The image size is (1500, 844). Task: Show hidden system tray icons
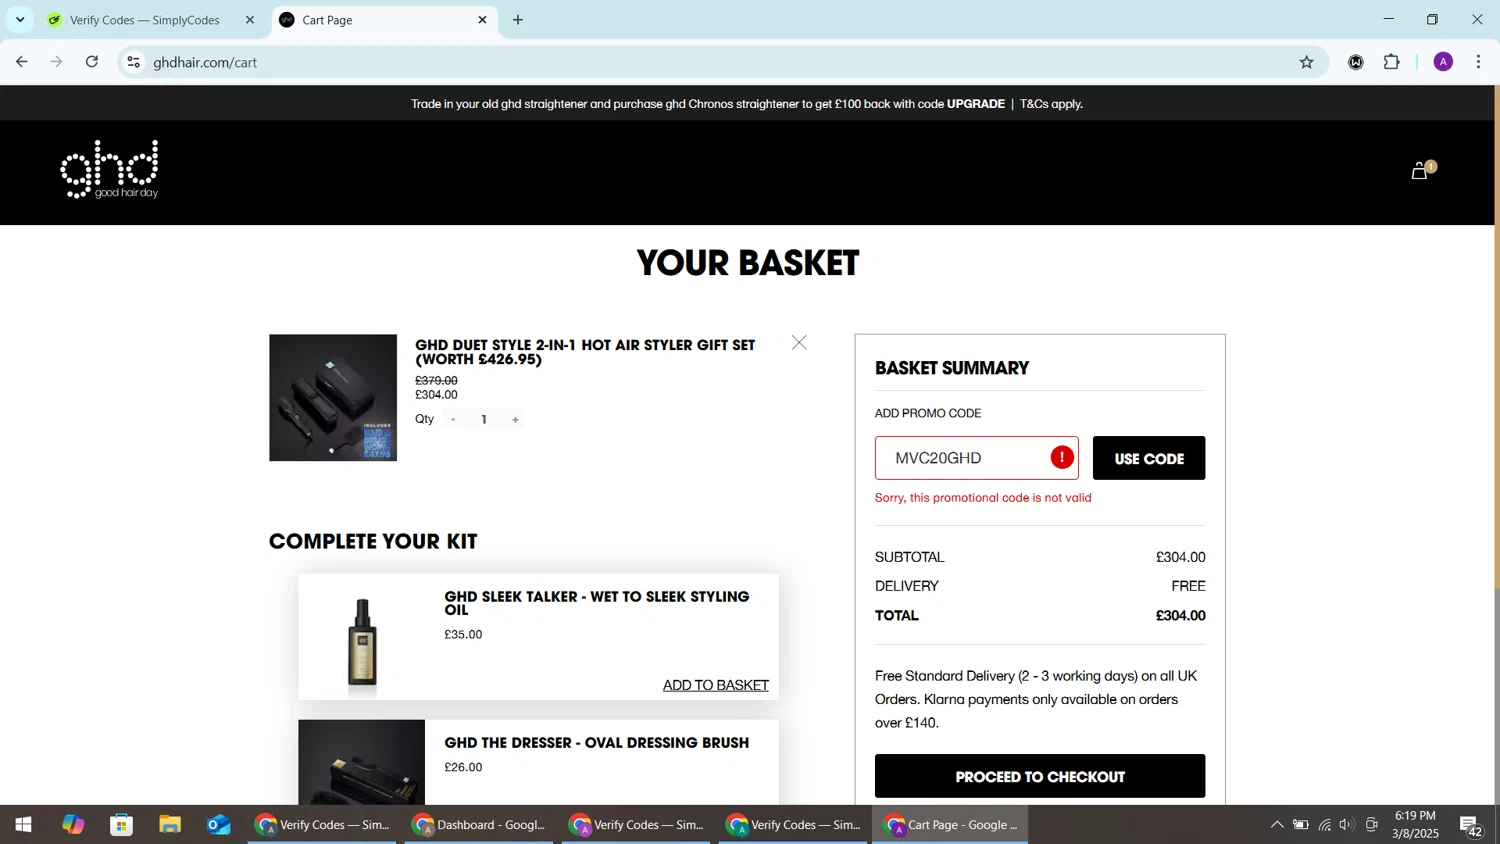(x=1277, y=825)
